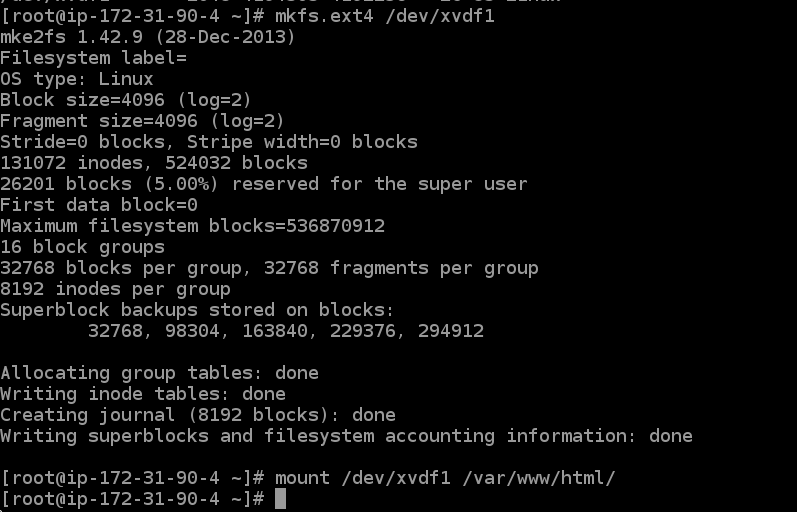The height and width of the screenshot is (525, 797).
Task: Click the 16 block groups line
Action: coord(82,247)
